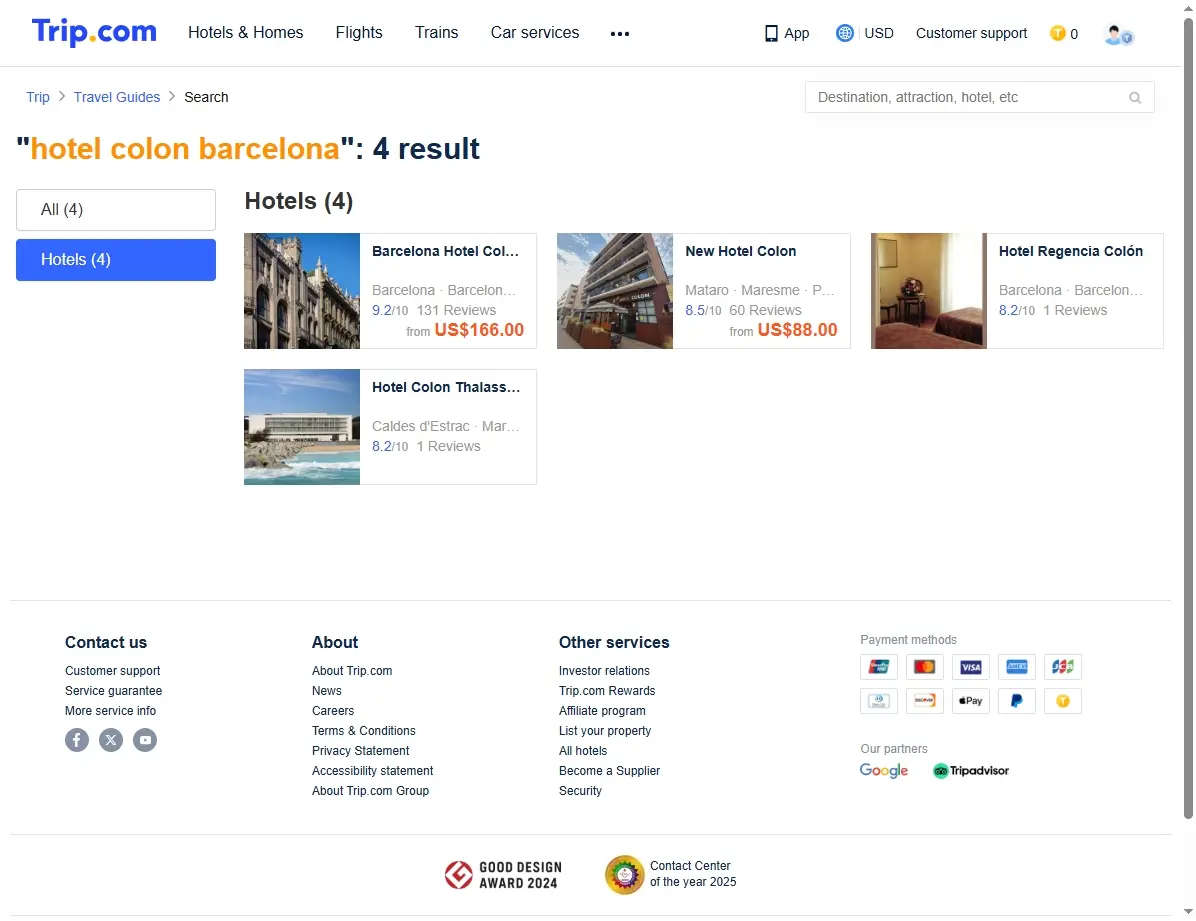Screen dimensions: 1196x921
Task: Click the App phone icon
Action: click(x=771, y=34)
